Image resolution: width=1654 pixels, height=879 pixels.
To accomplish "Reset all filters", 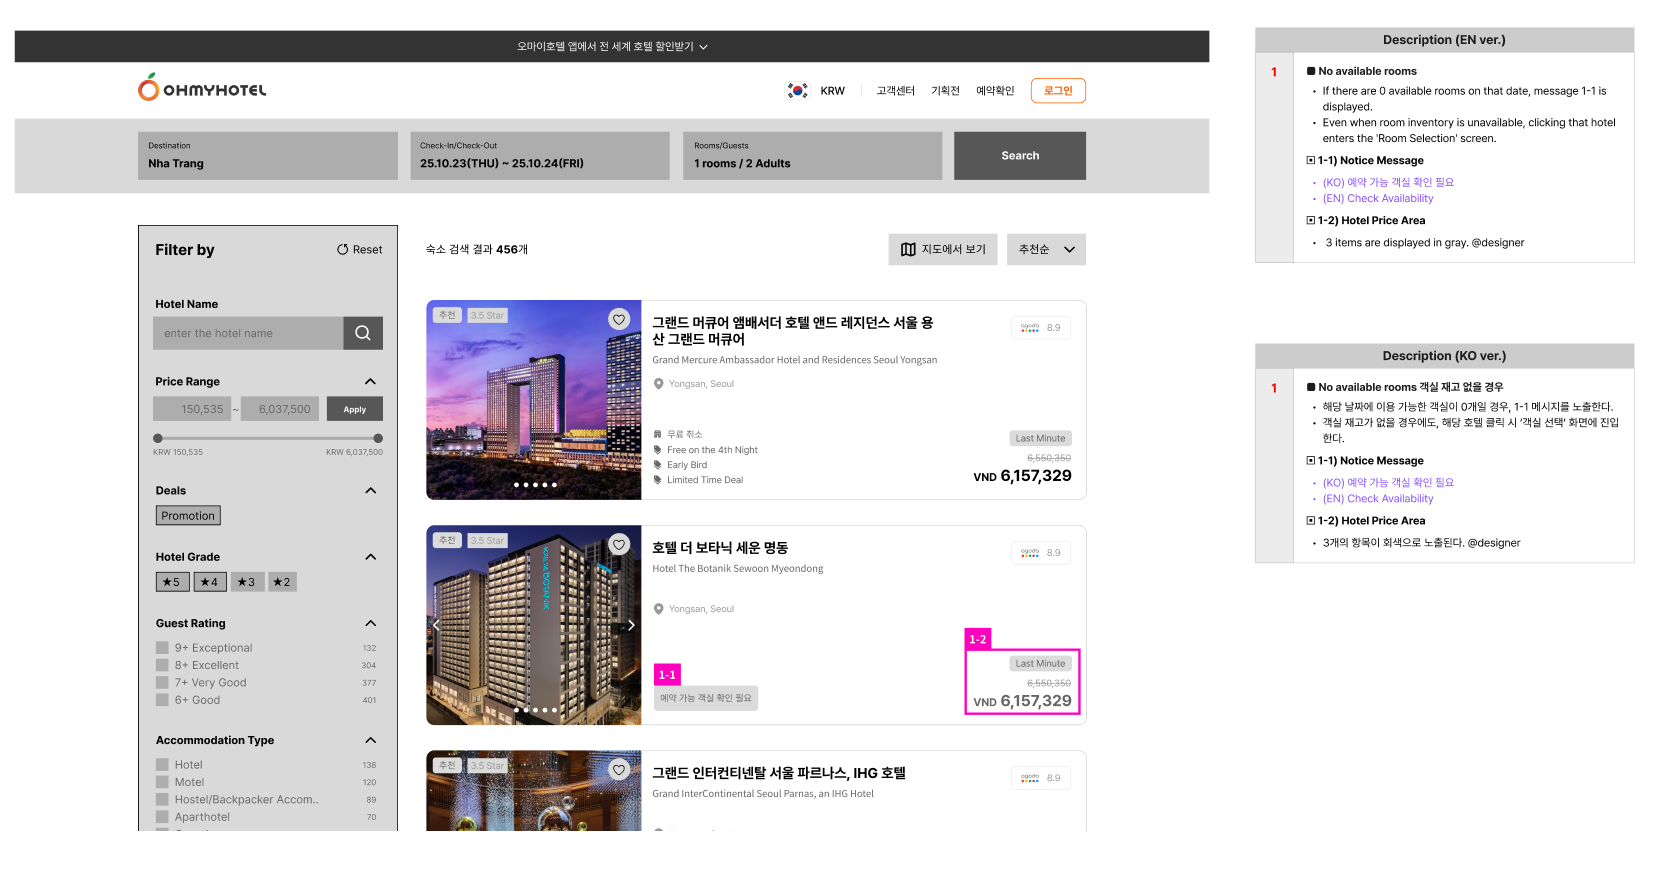I will pos(359,250).
